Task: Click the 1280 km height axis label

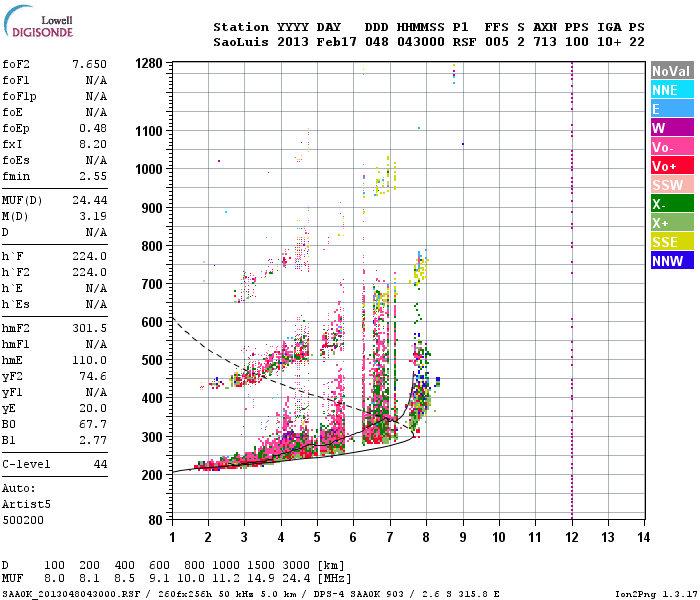Action: click(x=149, y=63)
